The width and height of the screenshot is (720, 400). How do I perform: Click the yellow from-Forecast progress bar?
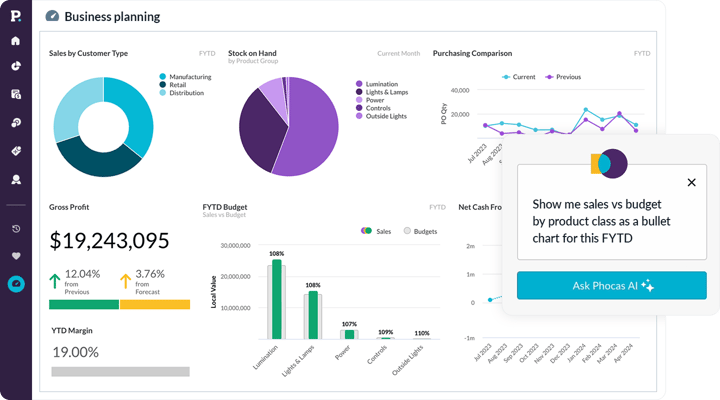pyautogui.click(x=155, y=304)
